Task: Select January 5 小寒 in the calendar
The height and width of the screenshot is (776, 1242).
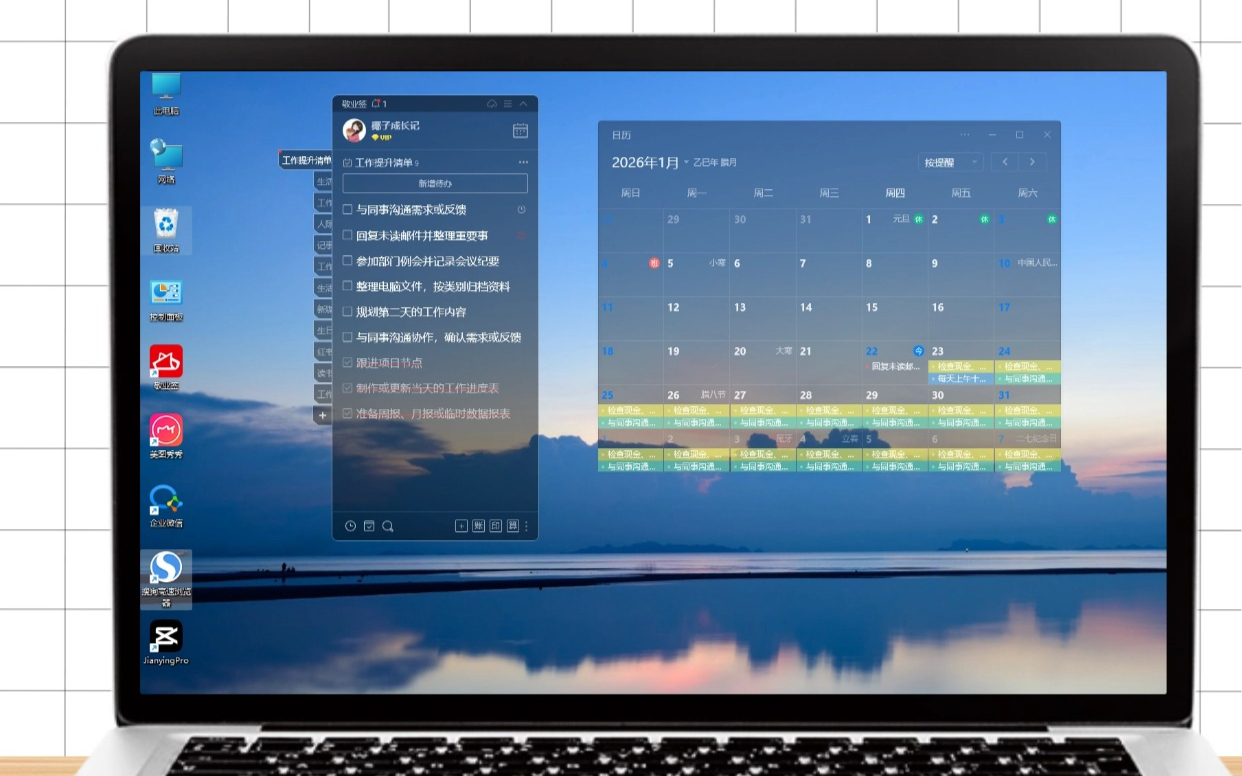Action: point(697,274)
